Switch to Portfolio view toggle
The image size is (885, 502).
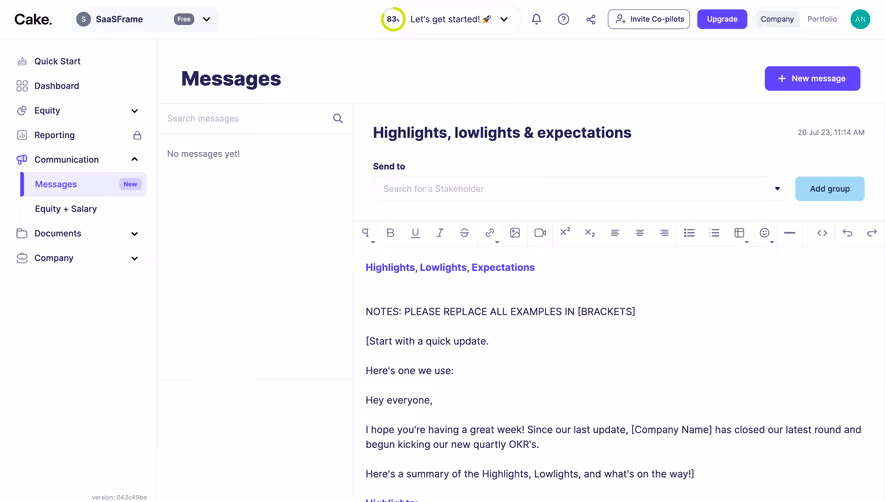[x=822, y=19]
